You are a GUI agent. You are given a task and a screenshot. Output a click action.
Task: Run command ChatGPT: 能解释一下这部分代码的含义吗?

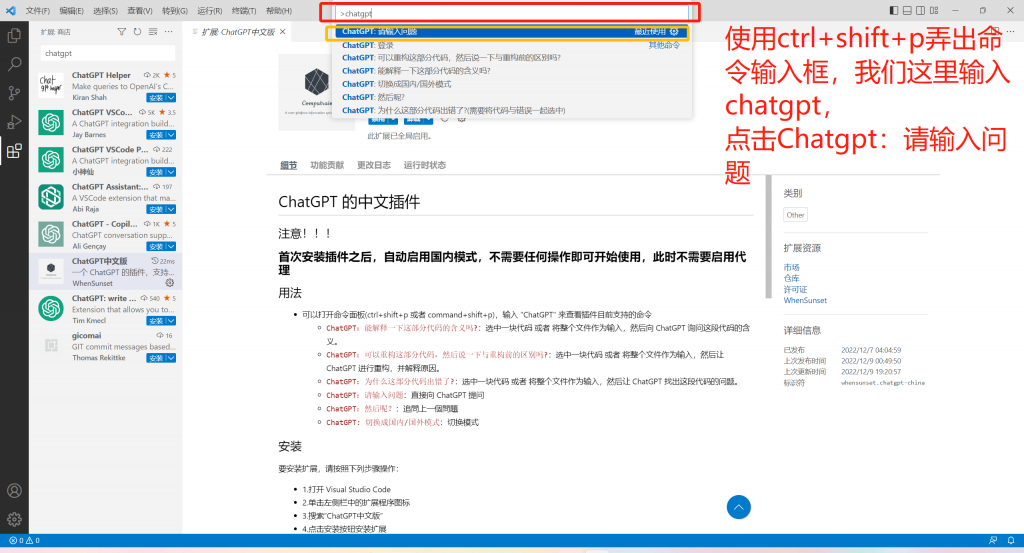pos(513,71)
